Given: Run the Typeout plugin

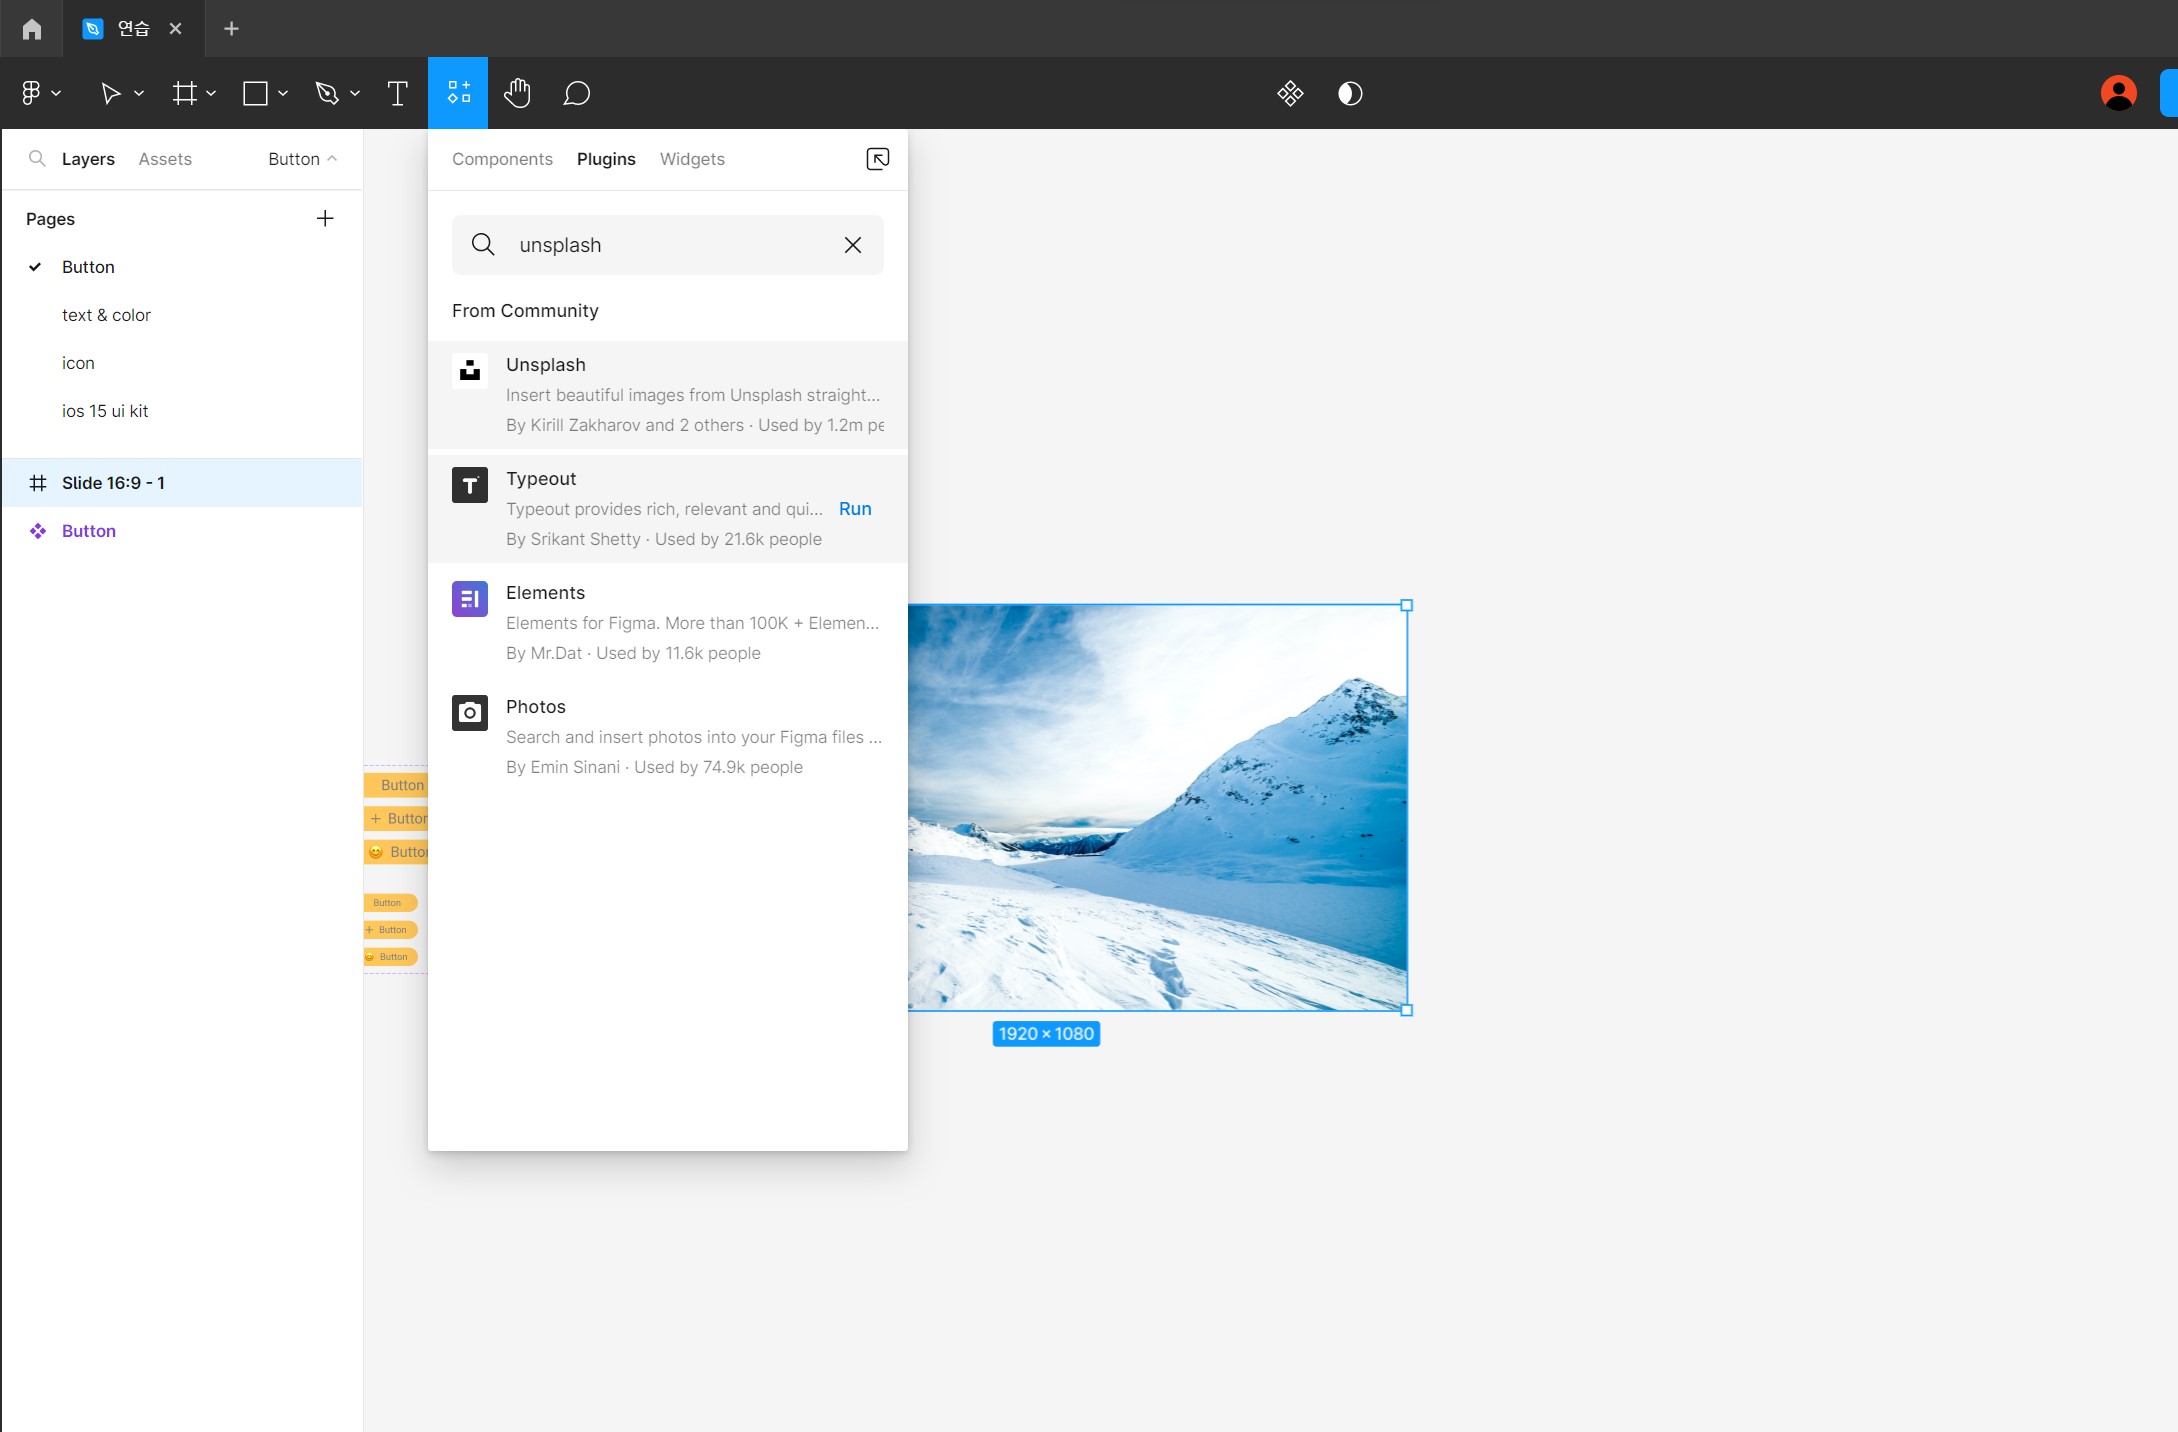Looking at the screenshot, I should [855, 509].
